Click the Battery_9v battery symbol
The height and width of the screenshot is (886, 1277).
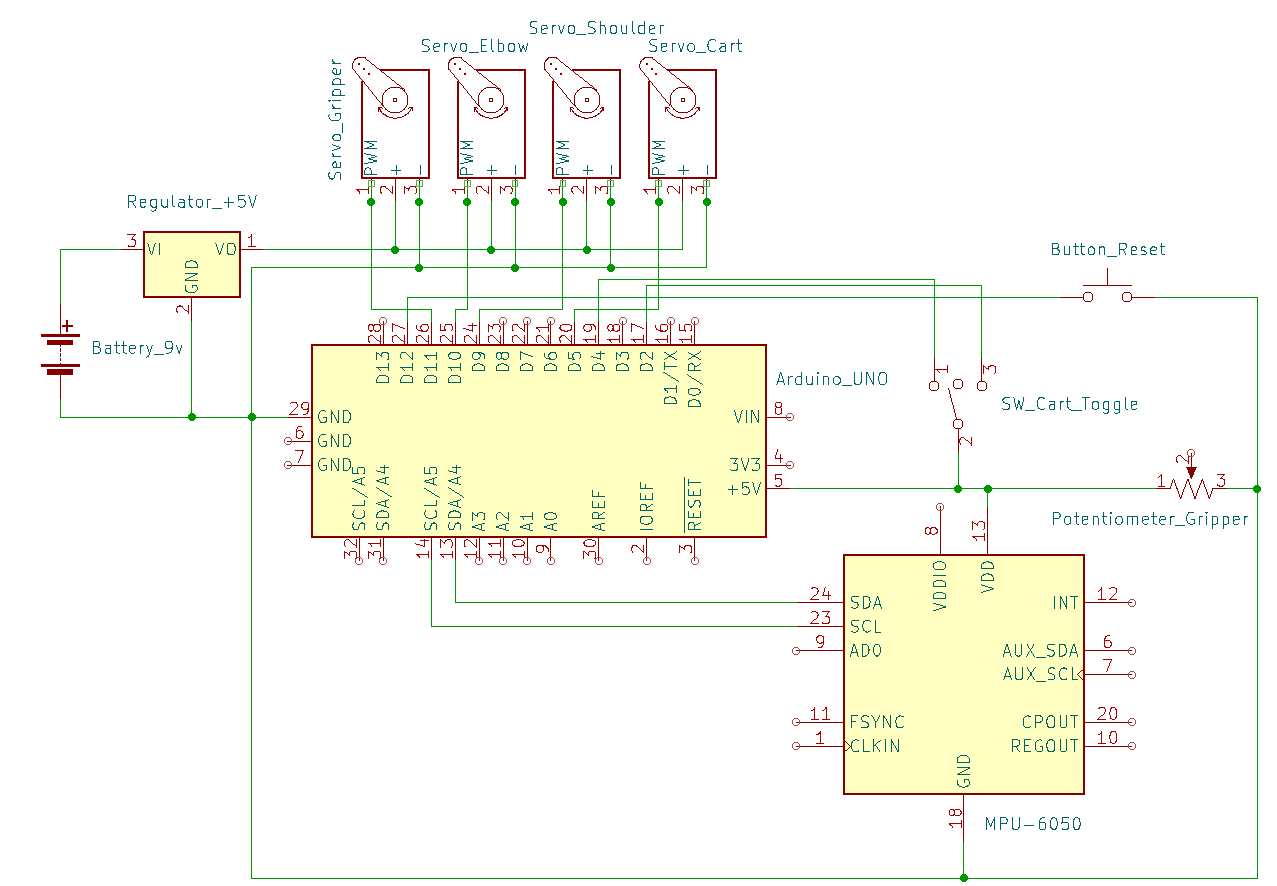pyautogui.click(x=61, y=353)
